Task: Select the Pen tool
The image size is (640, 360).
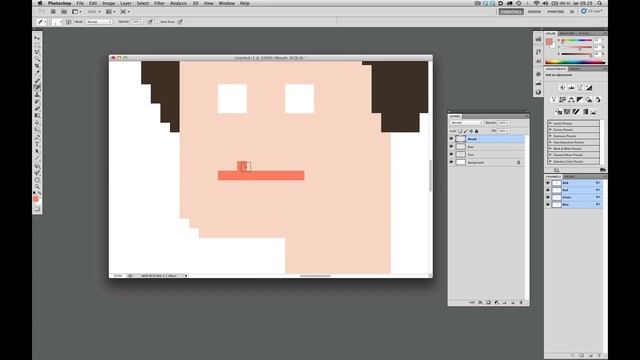Action: (x=37, y=137)
